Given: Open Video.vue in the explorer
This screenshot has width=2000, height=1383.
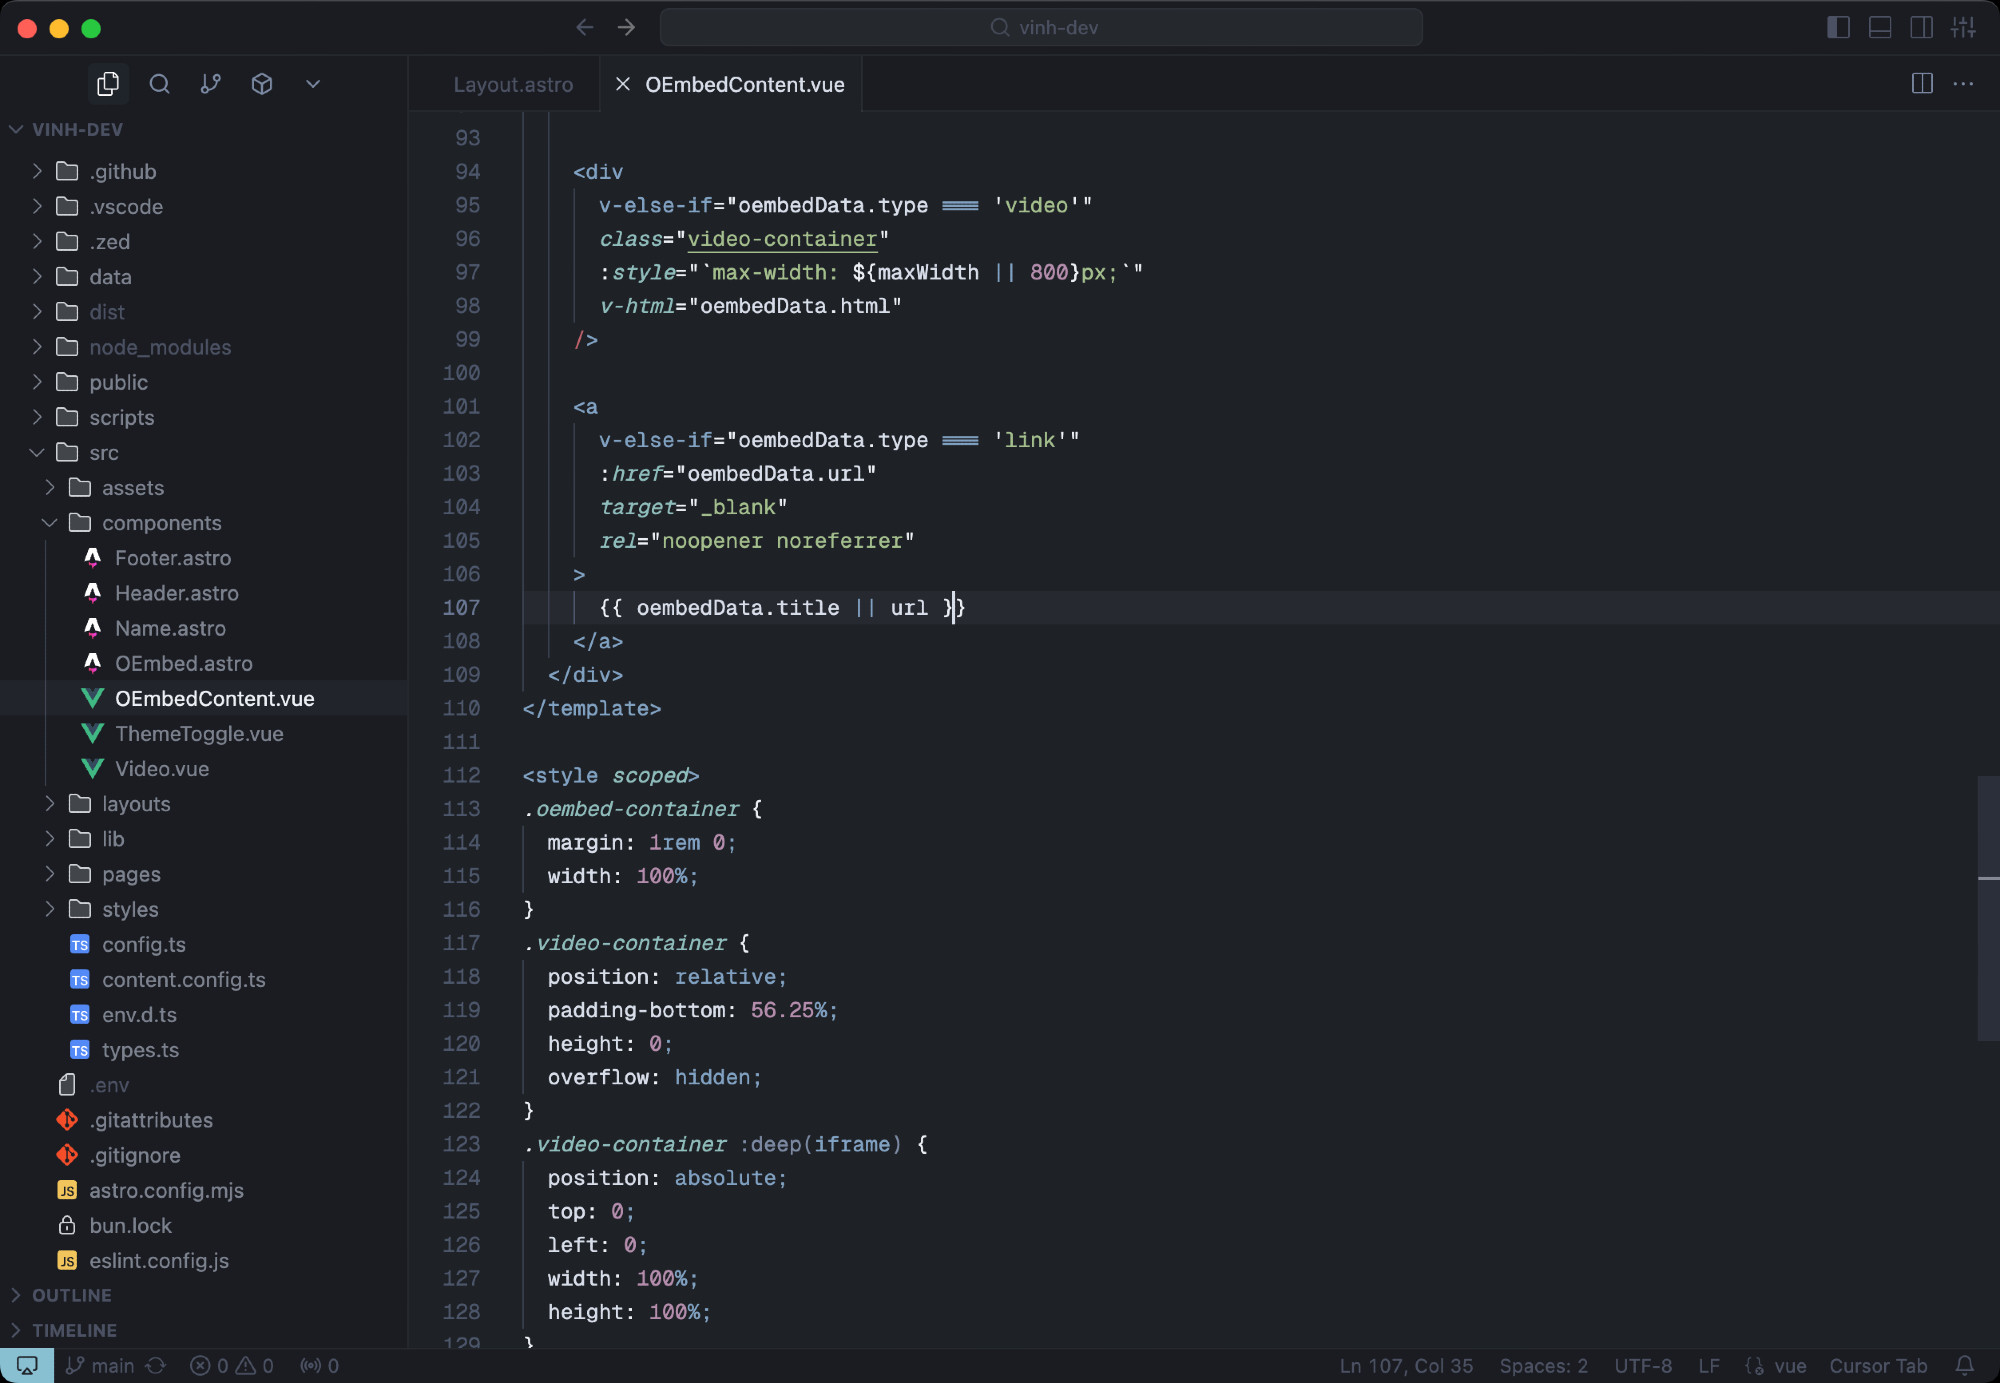Looking at the screenshot, I should point(204,769).
